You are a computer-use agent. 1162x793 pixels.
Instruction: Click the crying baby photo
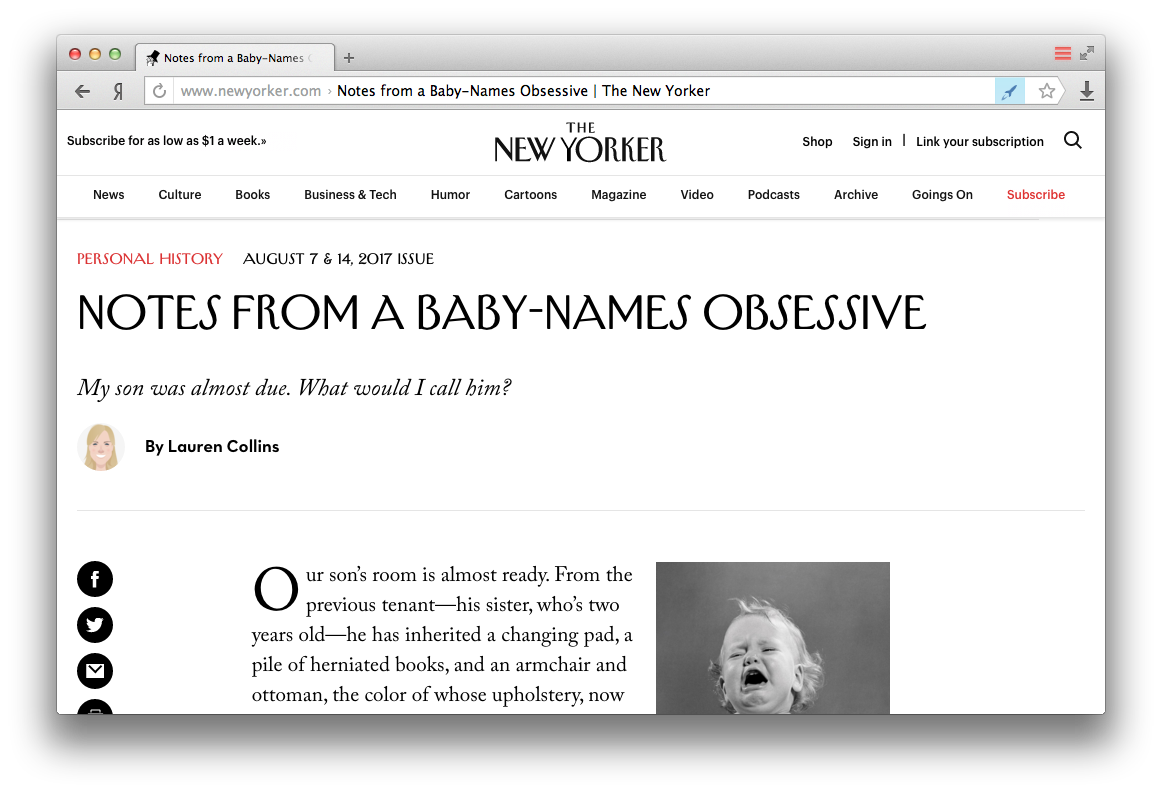(x=773, y=638)
